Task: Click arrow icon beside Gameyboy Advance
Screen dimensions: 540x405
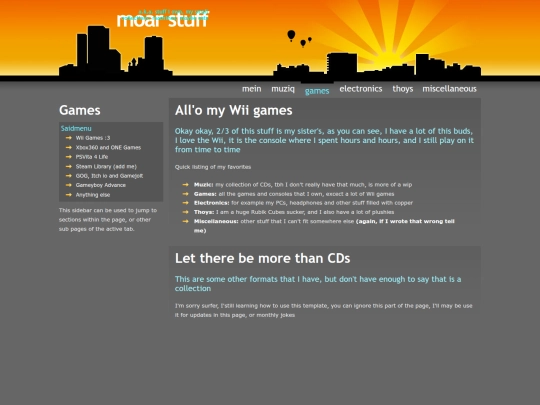Action: pos(69,185)
